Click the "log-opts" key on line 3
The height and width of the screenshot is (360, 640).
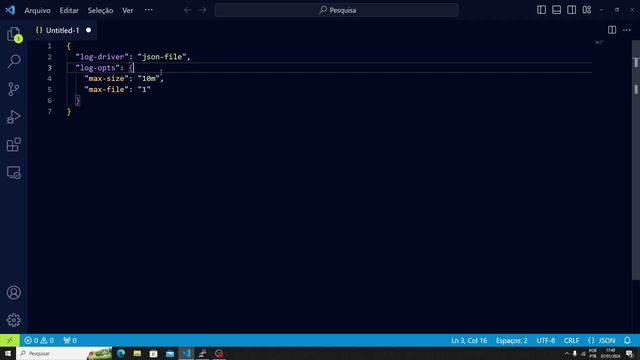(x=97, y=68)
